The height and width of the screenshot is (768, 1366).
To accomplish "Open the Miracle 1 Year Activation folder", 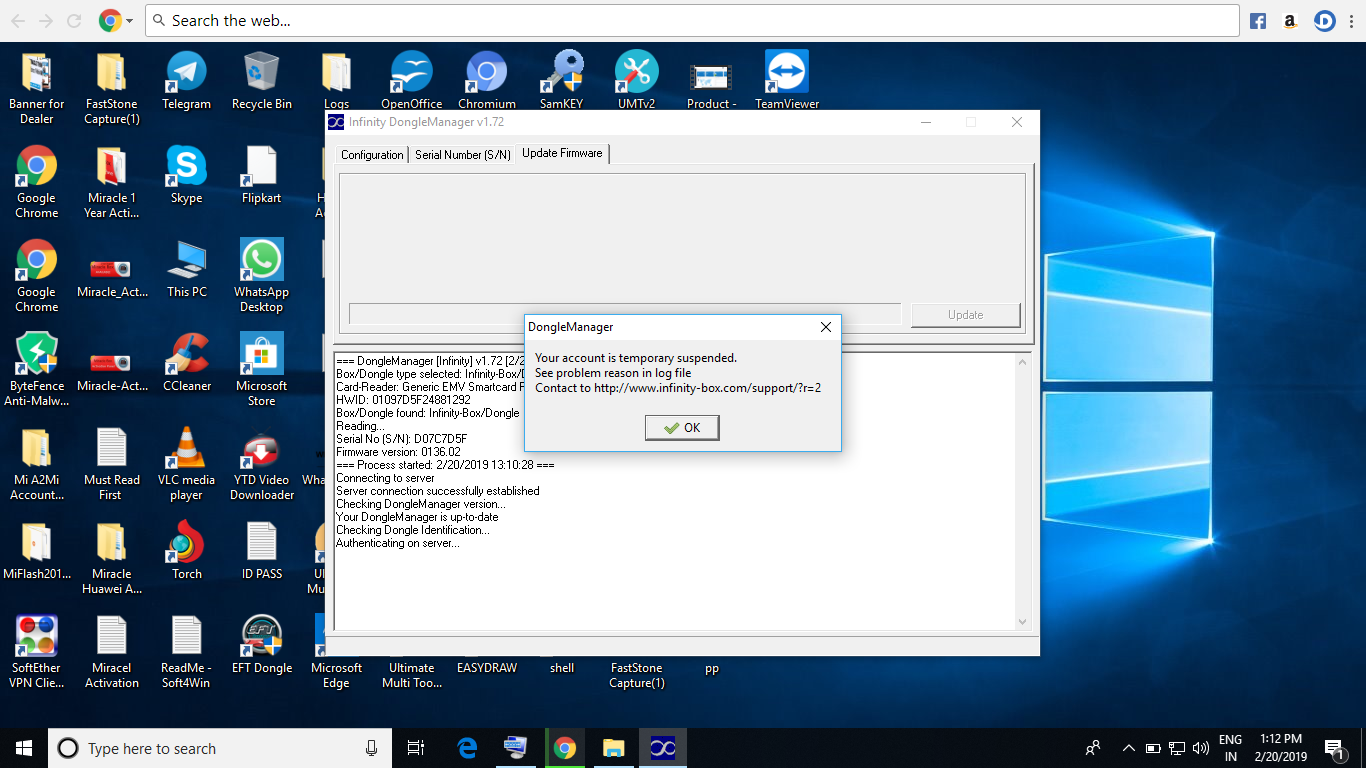I will pos(111,181).
